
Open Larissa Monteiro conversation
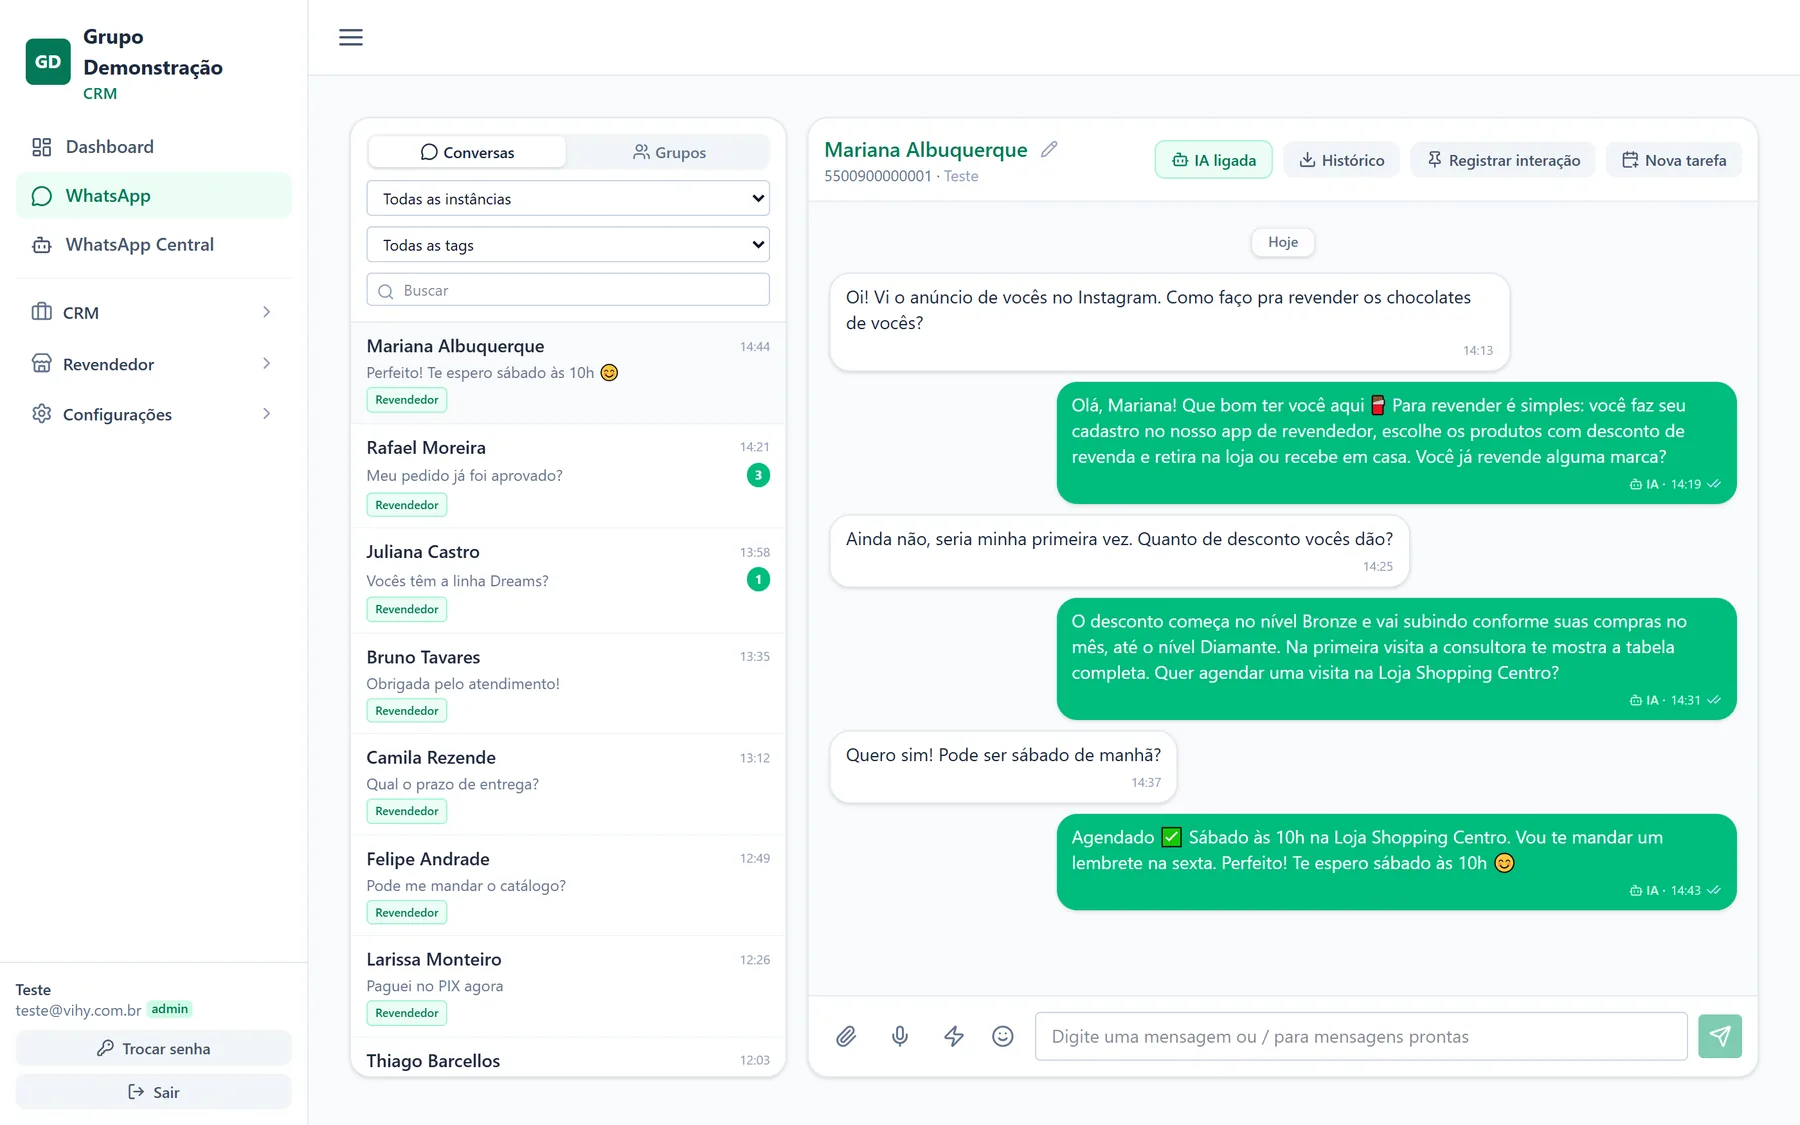tap(568, 986)
